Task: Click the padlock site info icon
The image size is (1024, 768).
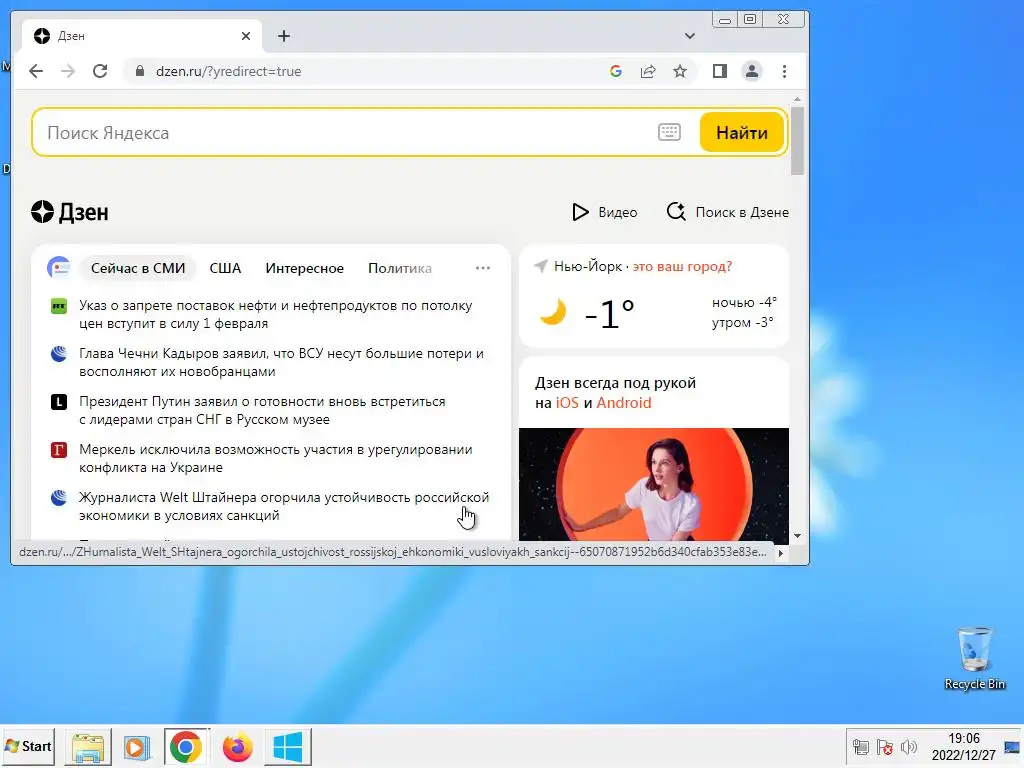Action: point(140,71)
